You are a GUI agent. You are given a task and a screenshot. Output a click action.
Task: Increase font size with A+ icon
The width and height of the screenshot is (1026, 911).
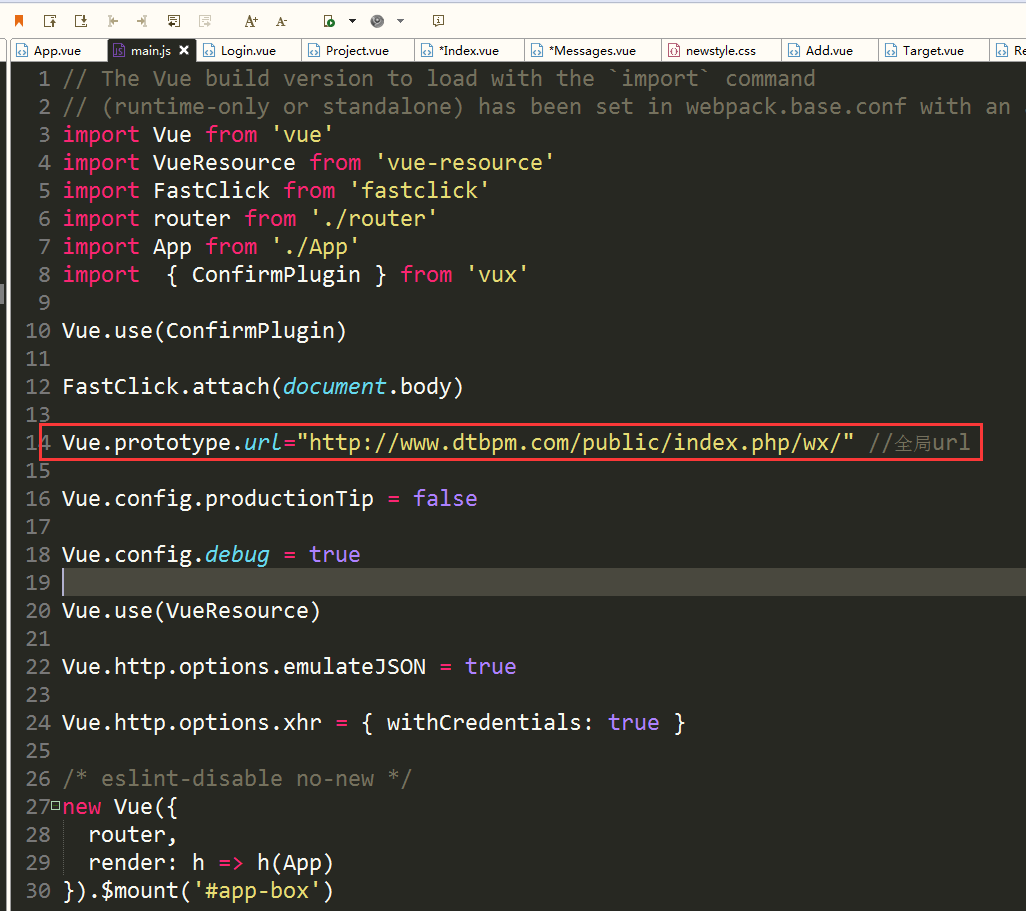pyautogui.click(x=251, y=21)
